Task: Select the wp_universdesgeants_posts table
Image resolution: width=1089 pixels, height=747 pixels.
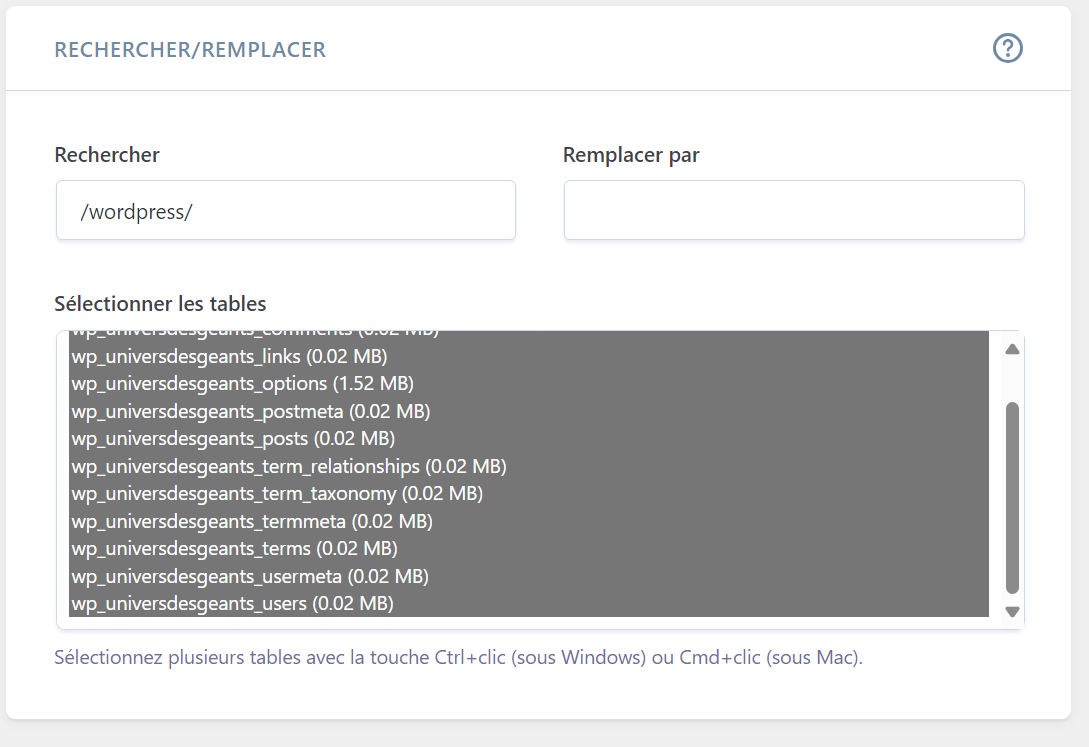Action: coord(529,439)
